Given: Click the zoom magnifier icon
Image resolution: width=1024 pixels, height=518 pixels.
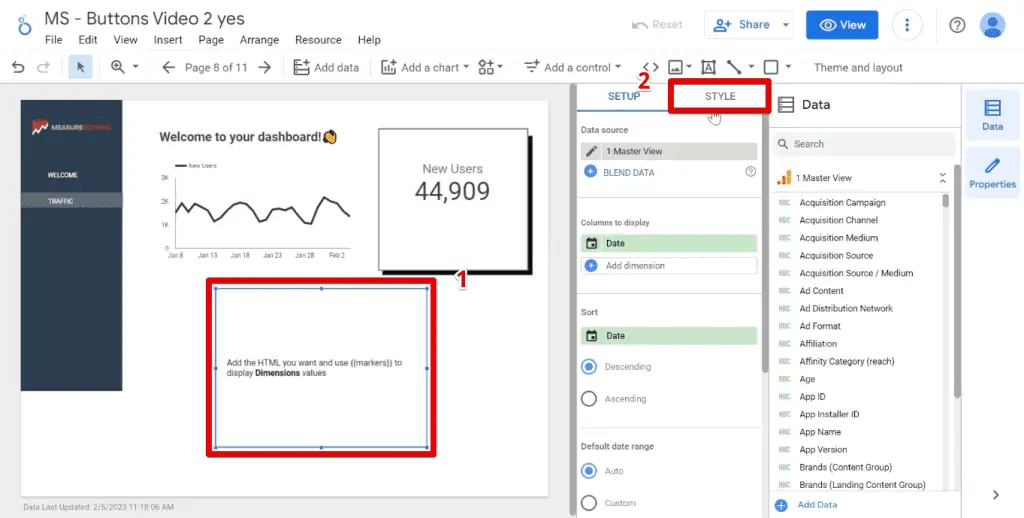Looking at the screenshot, I should click(x=118, y=67).
